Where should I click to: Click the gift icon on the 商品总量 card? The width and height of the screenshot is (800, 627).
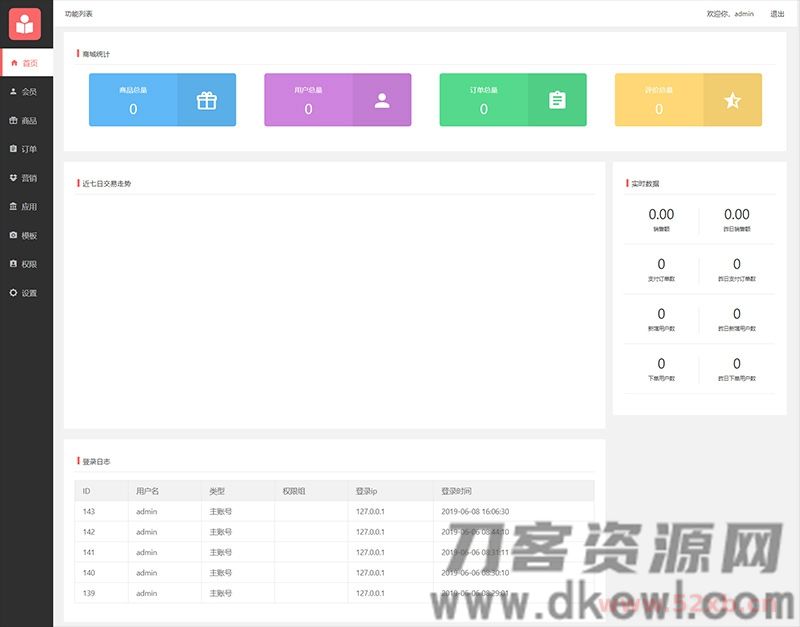pyautogui.click(x=205, y=99)
